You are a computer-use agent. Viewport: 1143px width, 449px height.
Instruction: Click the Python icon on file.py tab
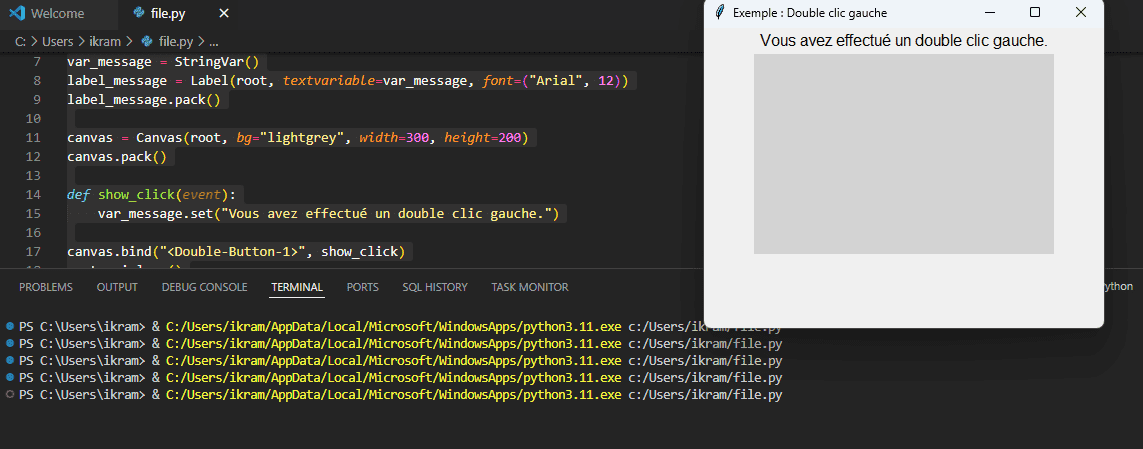[139, 13]
